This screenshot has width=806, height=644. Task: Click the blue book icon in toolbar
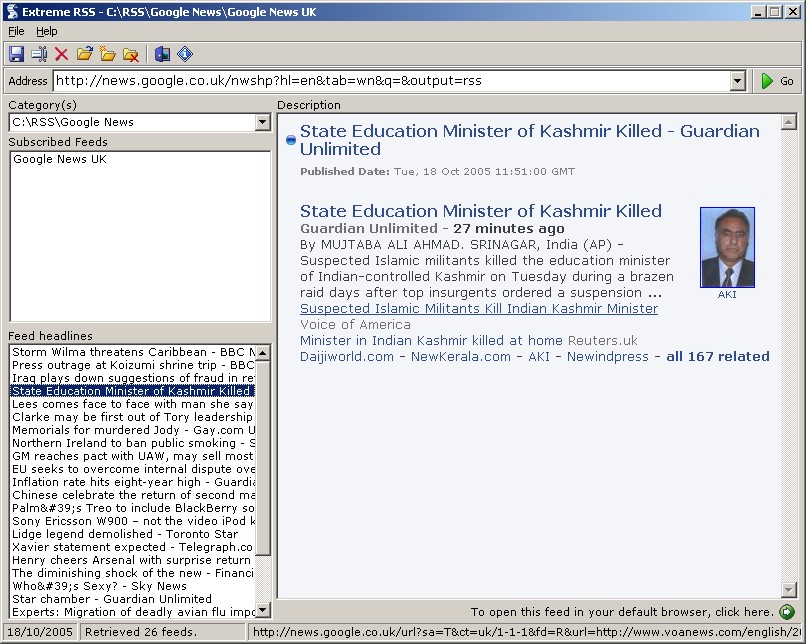(162, 54)
